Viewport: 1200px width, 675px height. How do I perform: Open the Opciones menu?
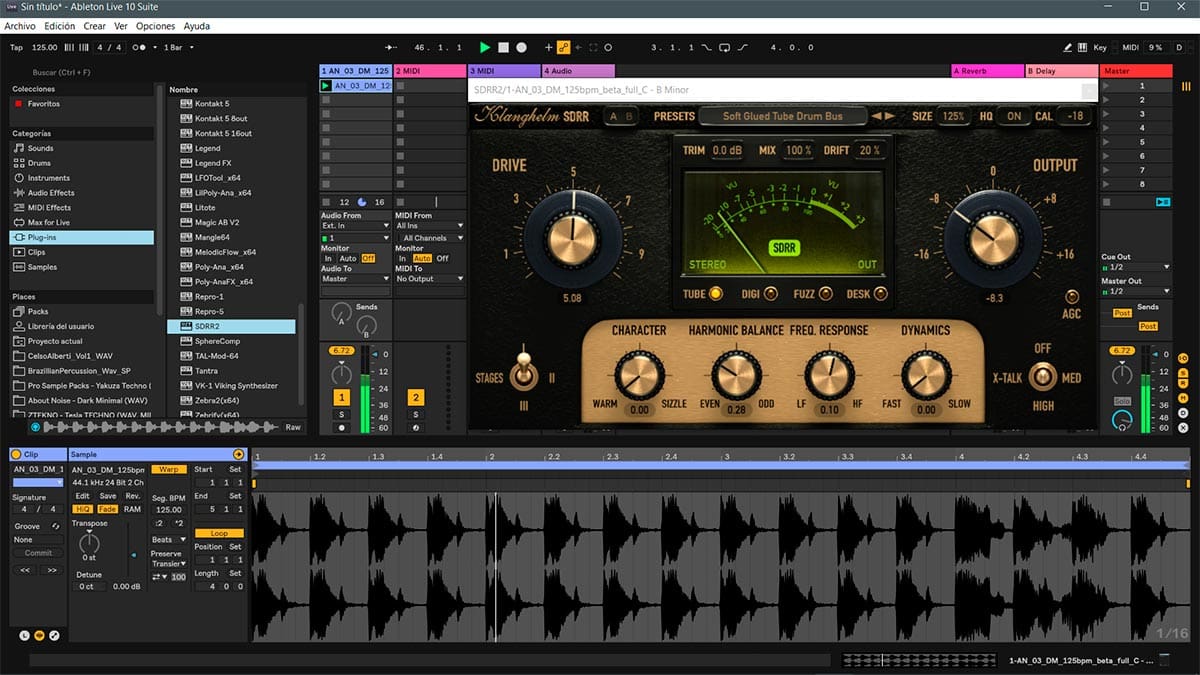(x=156, y=26)
